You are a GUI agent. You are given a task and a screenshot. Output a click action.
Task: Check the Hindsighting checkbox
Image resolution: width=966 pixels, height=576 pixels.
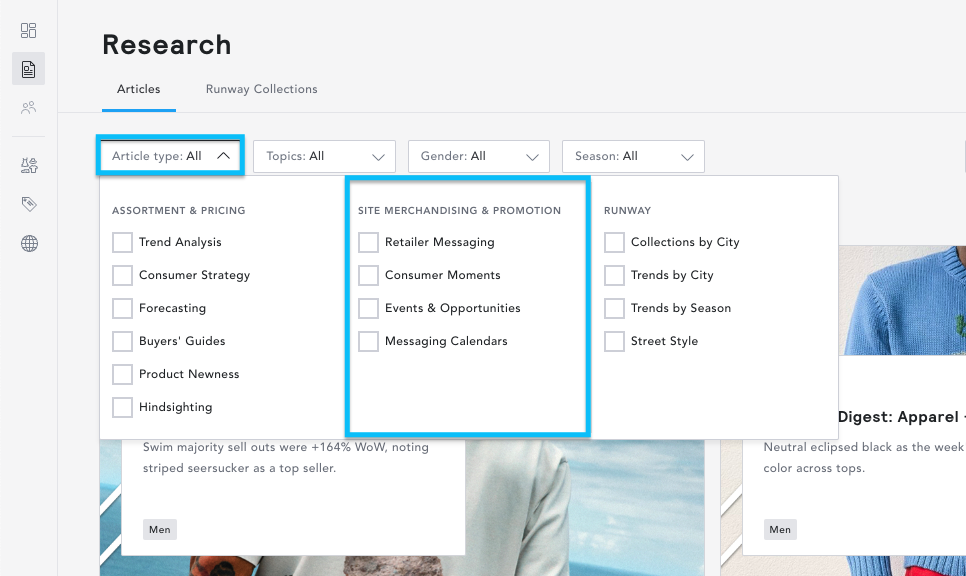click(122, 407)
